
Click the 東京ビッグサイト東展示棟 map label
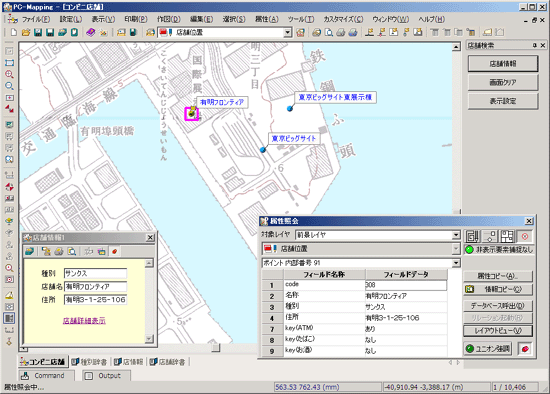coord(335,97)
